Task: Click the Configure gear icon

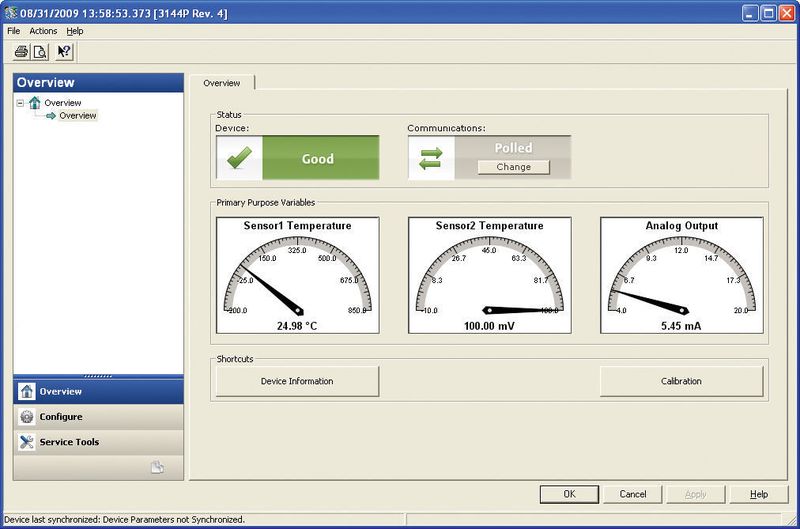Action: [x=27, y=417]
